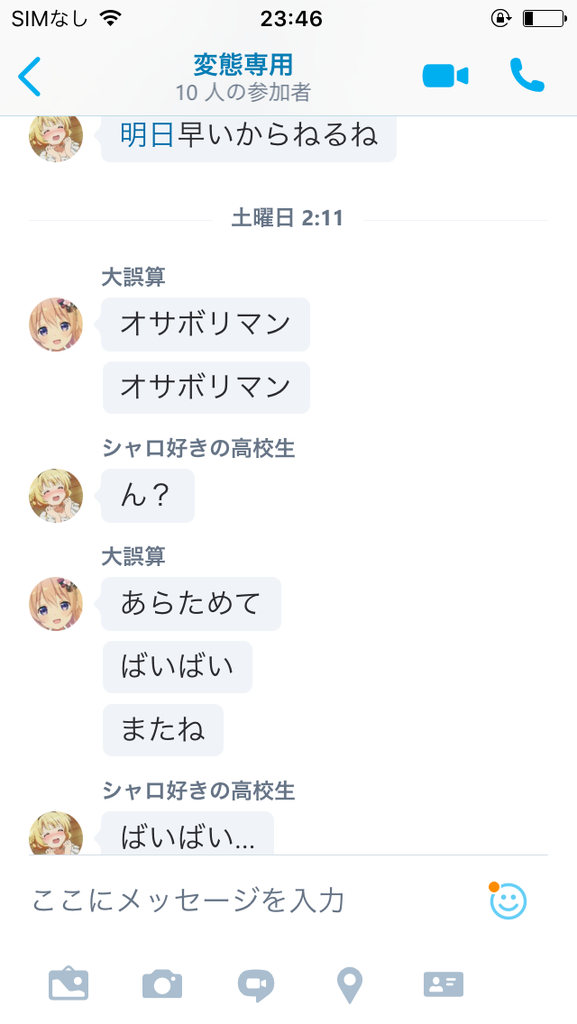Tap the first オサボリマン message

pos(206,325)
